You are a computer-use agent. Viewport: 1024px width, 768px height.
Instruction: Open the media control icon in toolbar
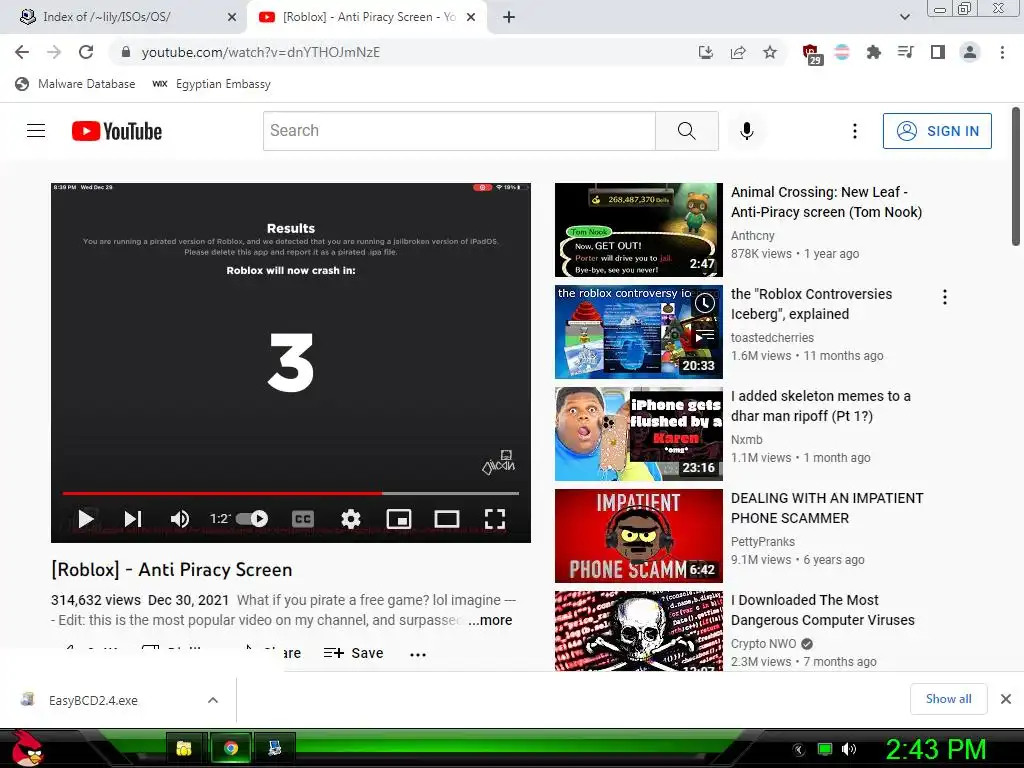(x=905, y=52)
